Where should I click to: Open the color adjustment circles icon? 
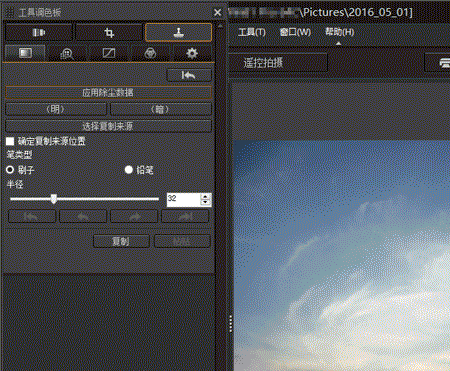(x=150, y=53)
